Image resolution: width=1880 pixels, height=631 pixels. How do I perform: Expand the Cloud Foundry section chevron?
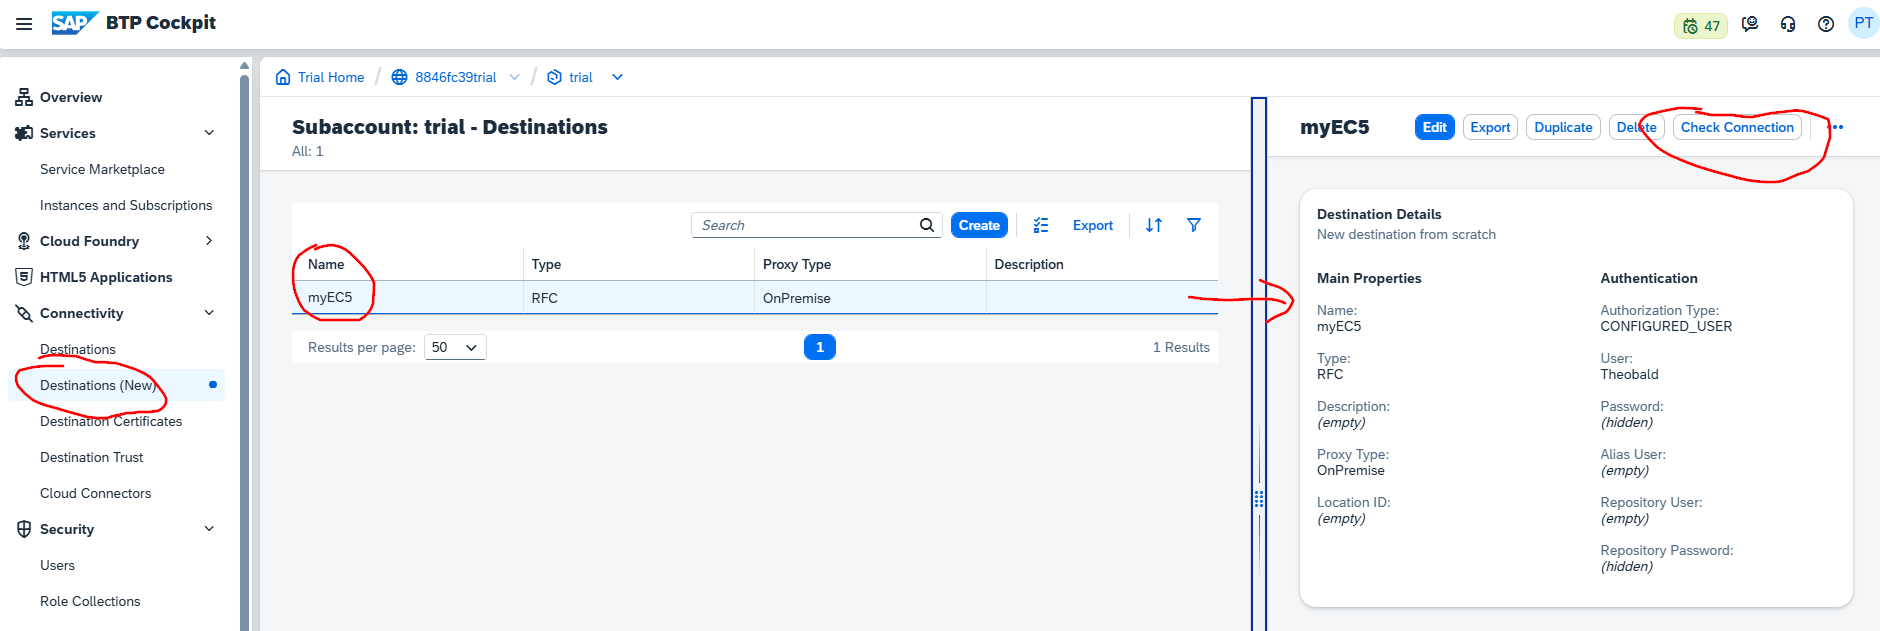click(x=209, y=241)
